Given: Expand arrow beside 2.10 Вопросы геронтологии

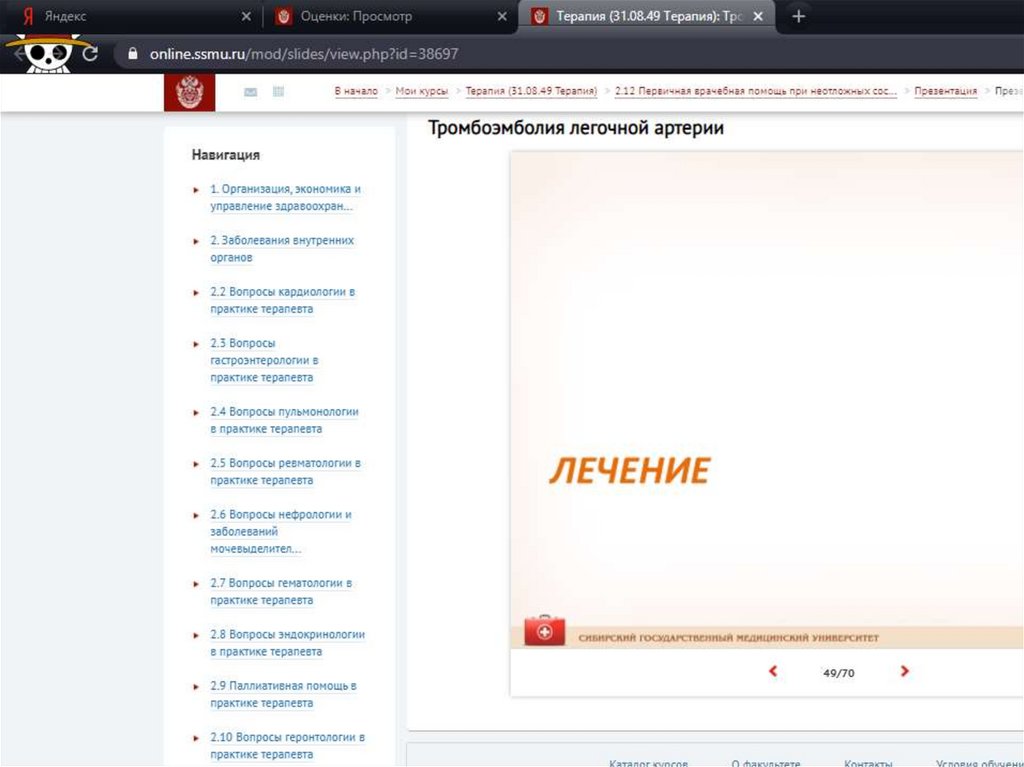Looking at the screenshot, I should [x=196, y=738].
